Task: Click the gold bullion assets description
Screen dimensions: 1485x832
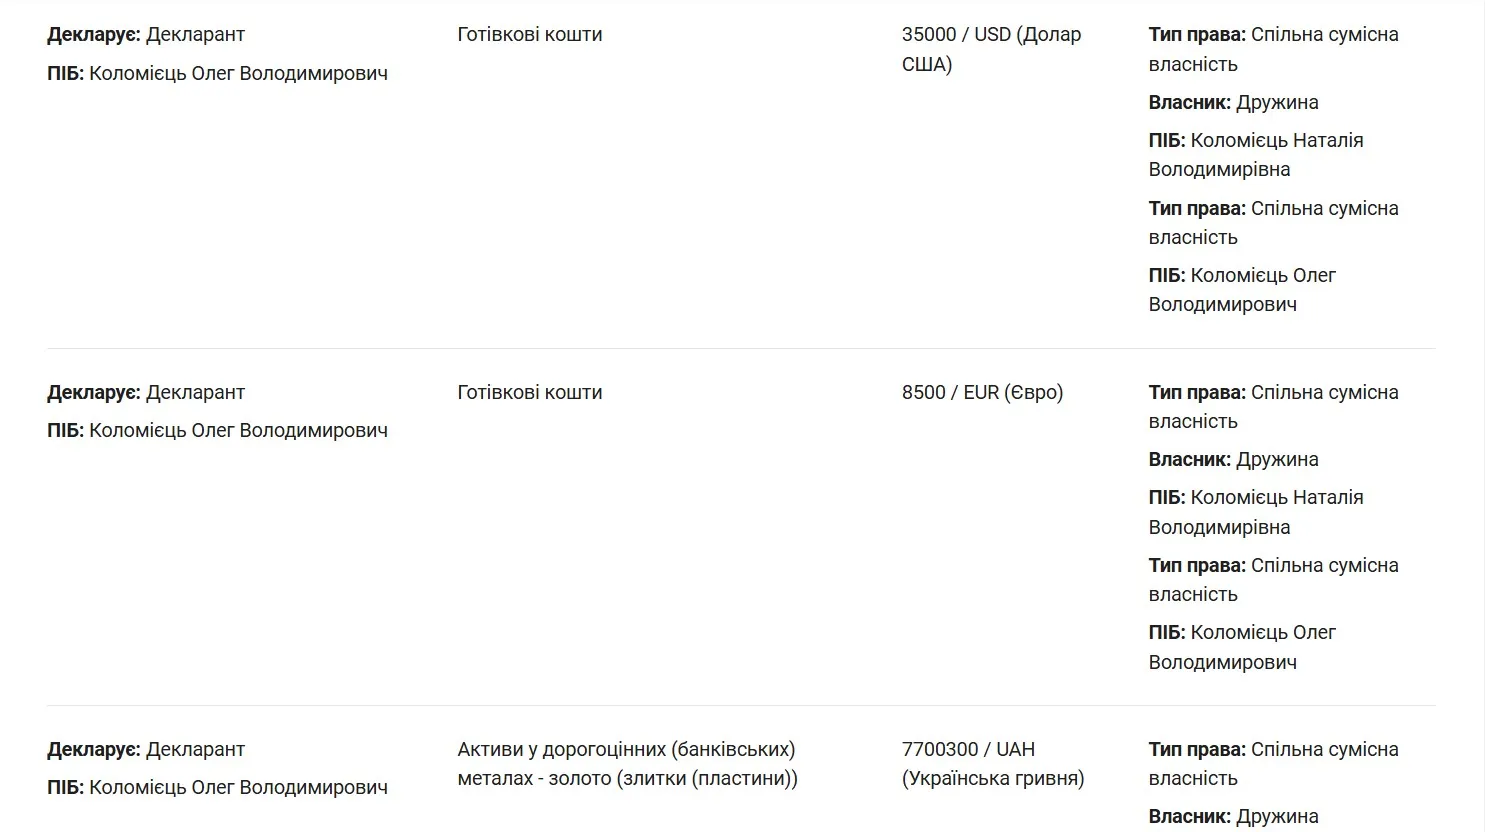Action: 627,763
